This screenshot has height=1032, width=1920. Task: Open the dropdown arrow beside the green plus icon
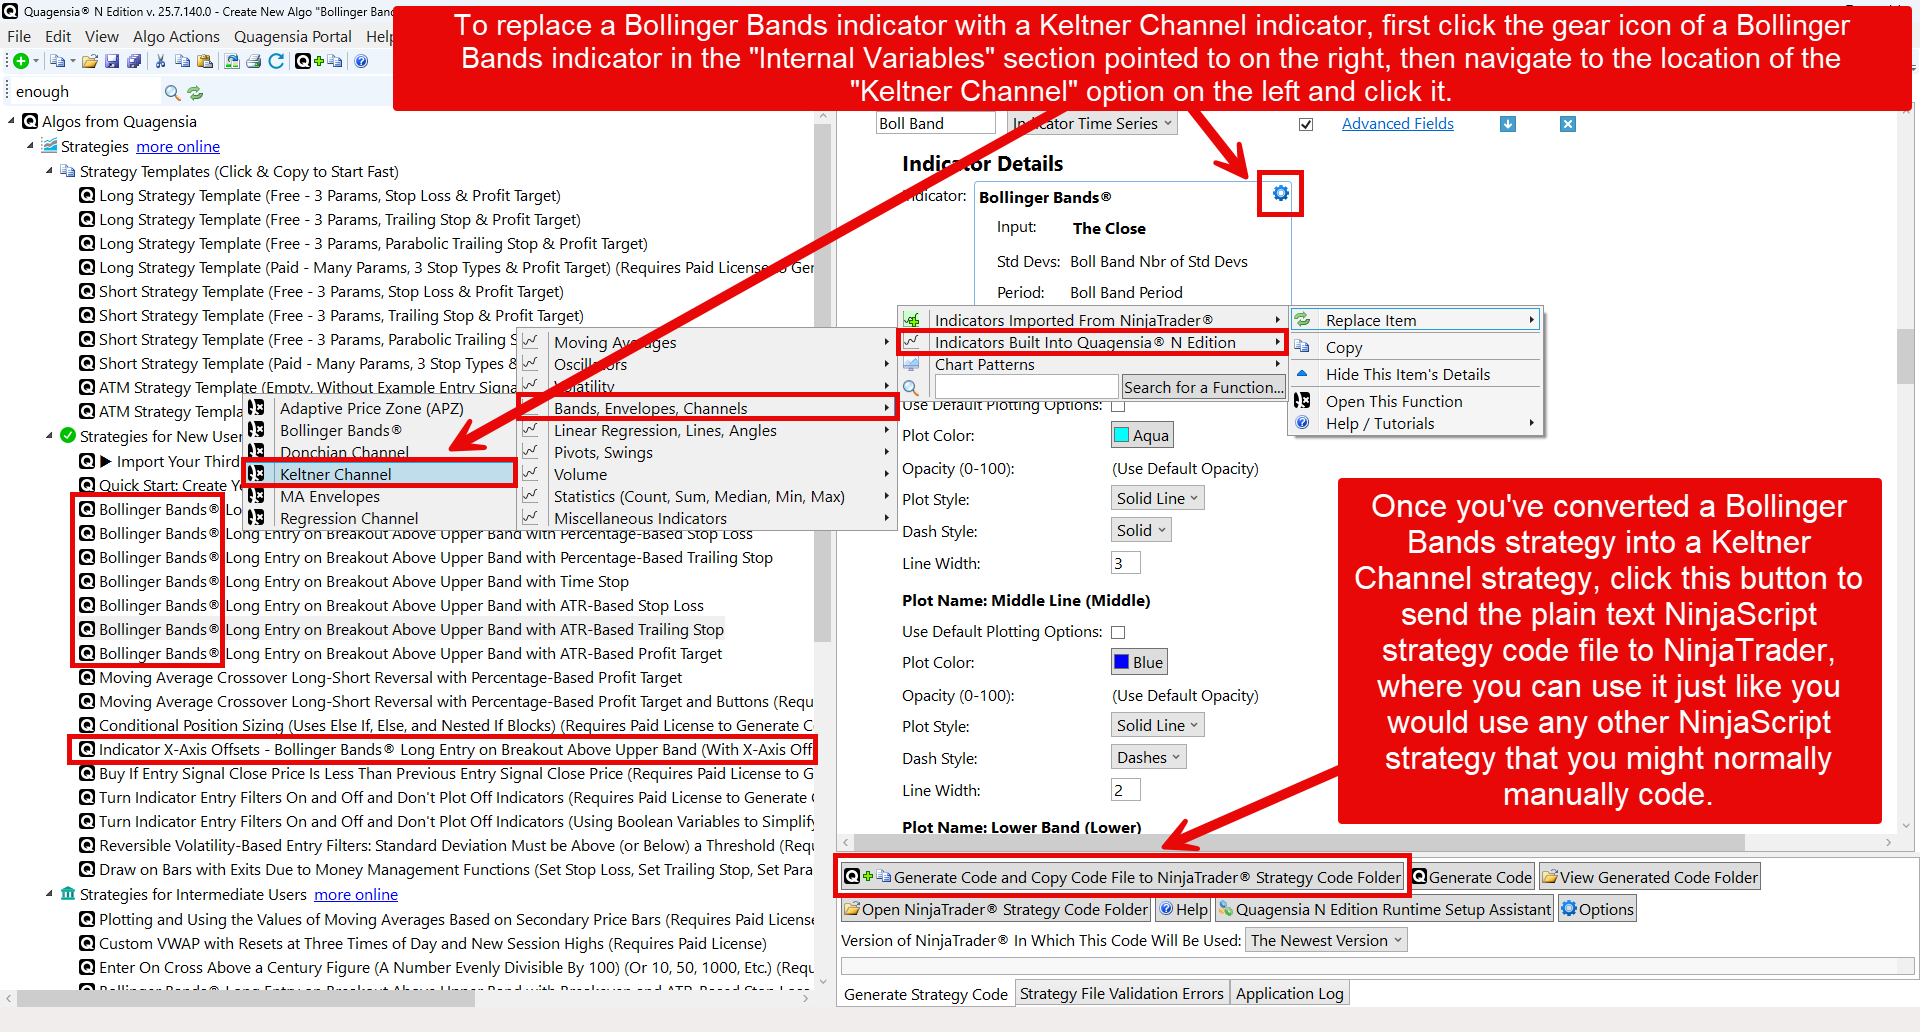click(36, 61)
